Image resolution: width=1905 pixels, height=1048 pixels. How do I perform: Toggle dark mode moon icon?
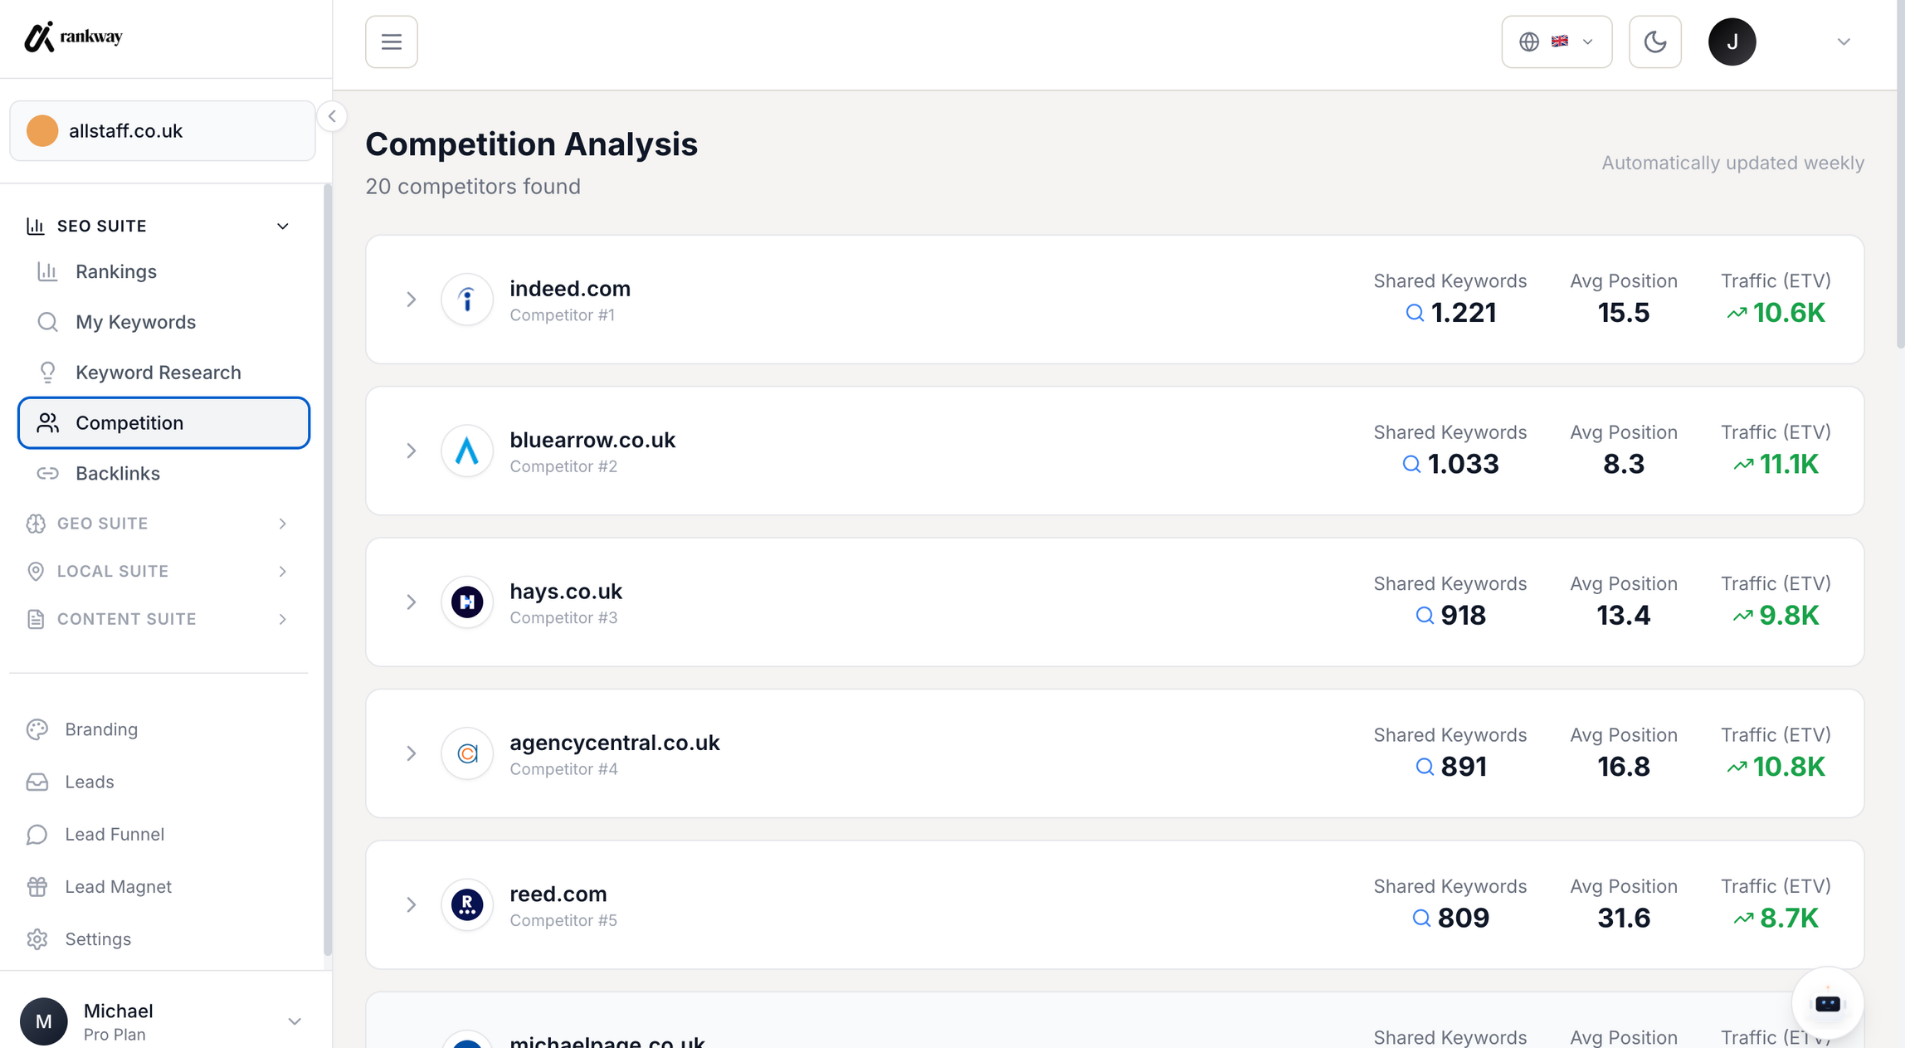(1655, 42)
